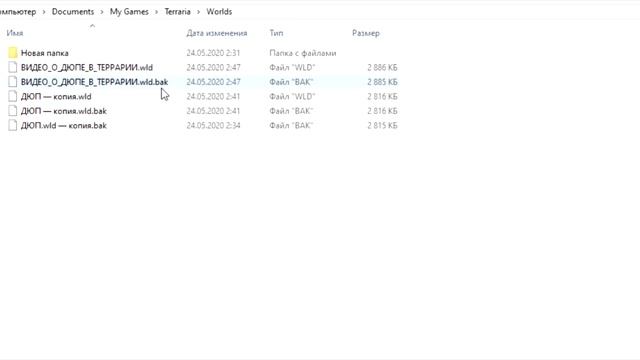This screenshot has height=360, width=640.
Task: Click the ВИДЕО_О_ДЮПЕ_В_ТЕРРАРИИ.wld file icon
Action: point(13,67)
